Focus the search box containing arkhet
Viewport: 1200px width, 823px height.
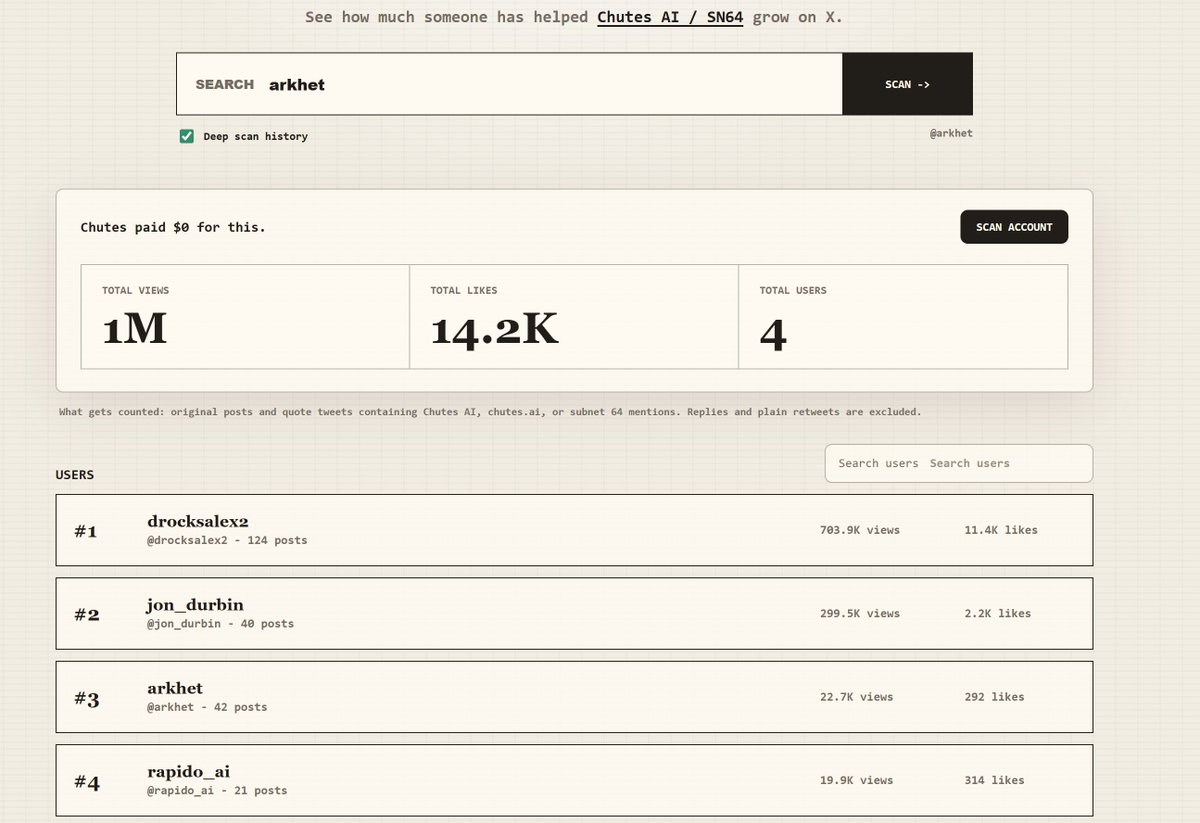(510, 84)
